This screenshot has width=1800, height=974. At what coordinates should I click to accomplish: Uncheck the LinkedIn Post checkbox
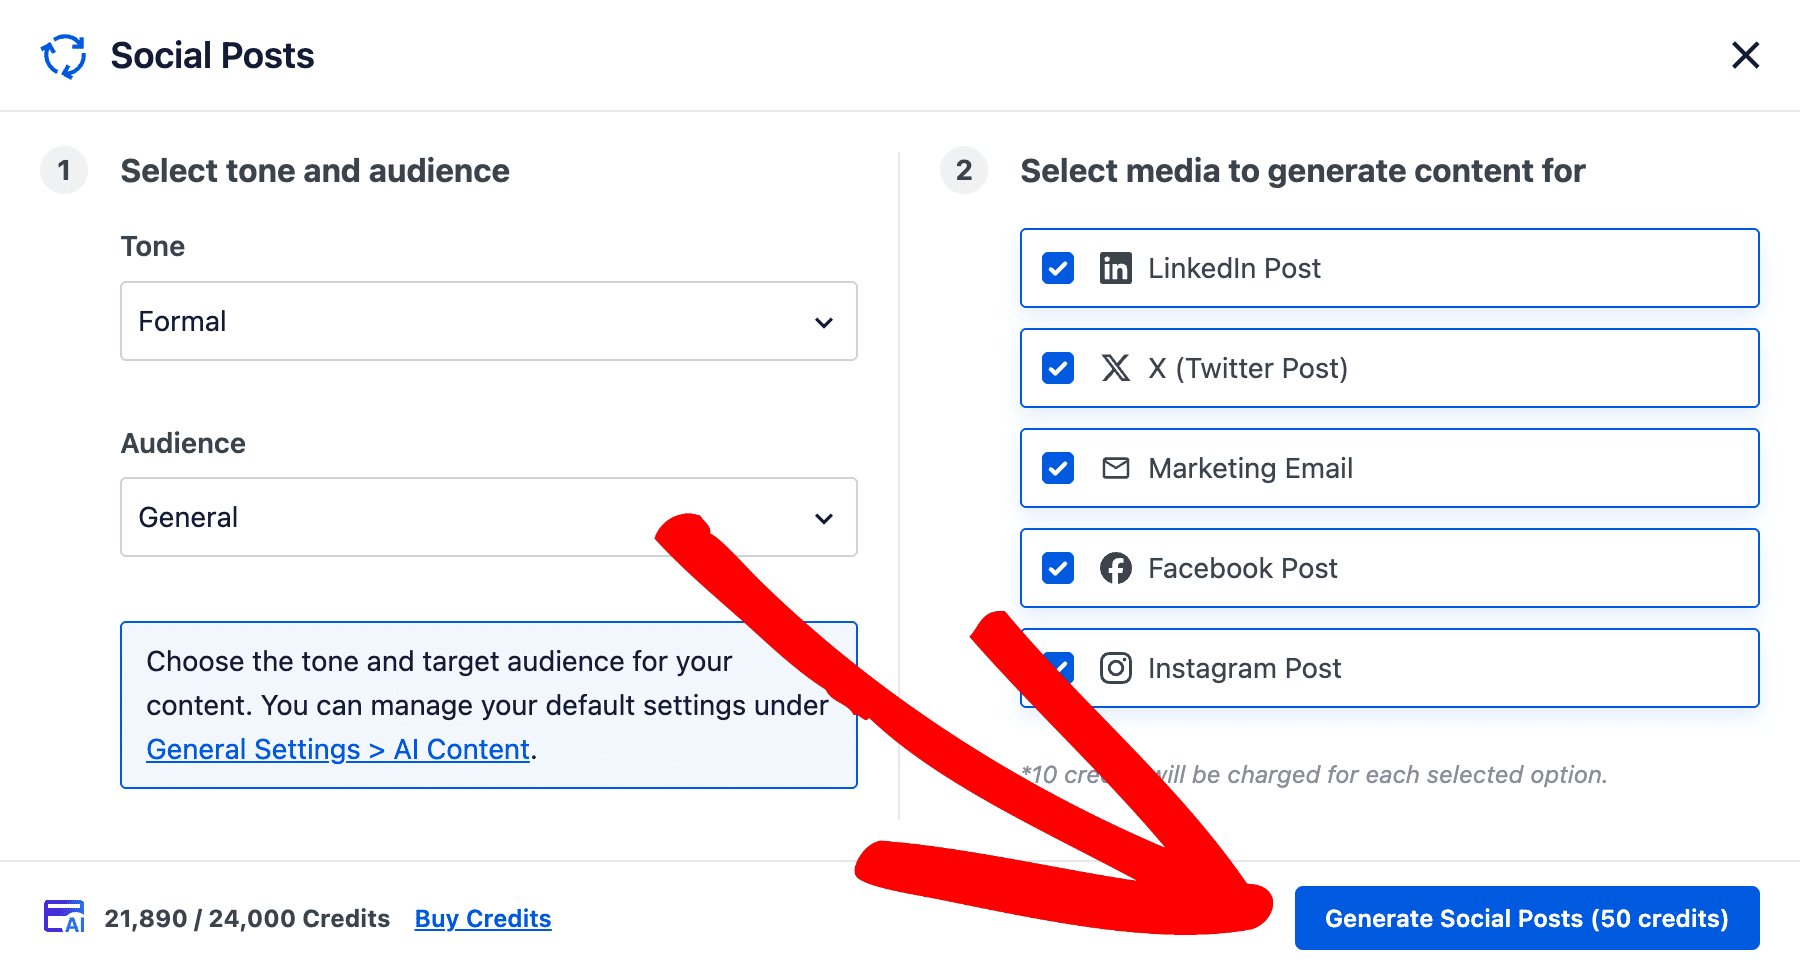pyautogui.click(x=1058, y=268)
